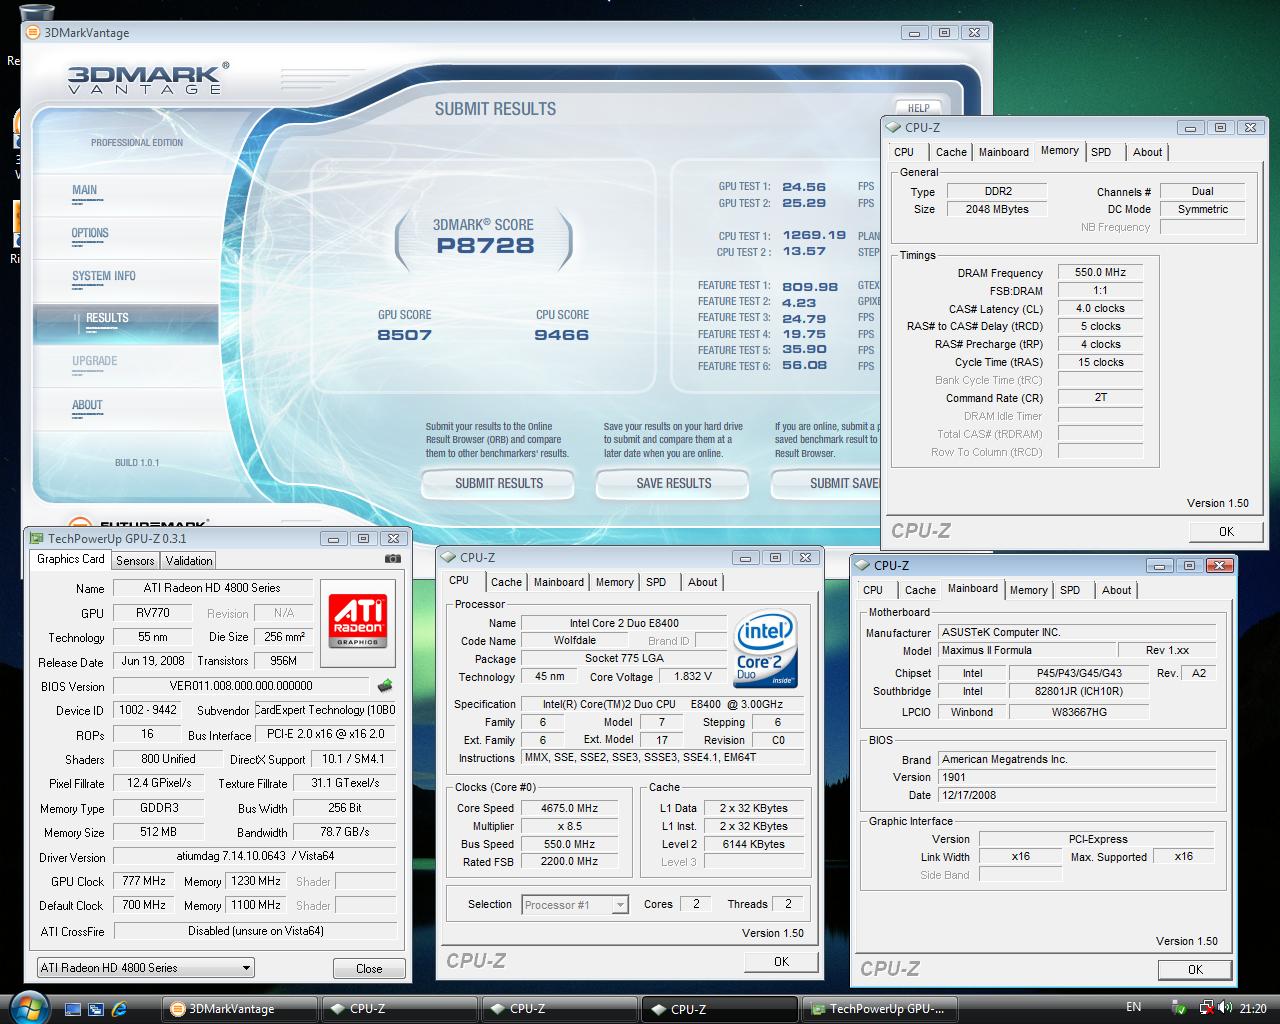Viewport: 1280px width, 1024px height.
Task: Click the Driver Version field in GPU-Z
Action: 255,857
